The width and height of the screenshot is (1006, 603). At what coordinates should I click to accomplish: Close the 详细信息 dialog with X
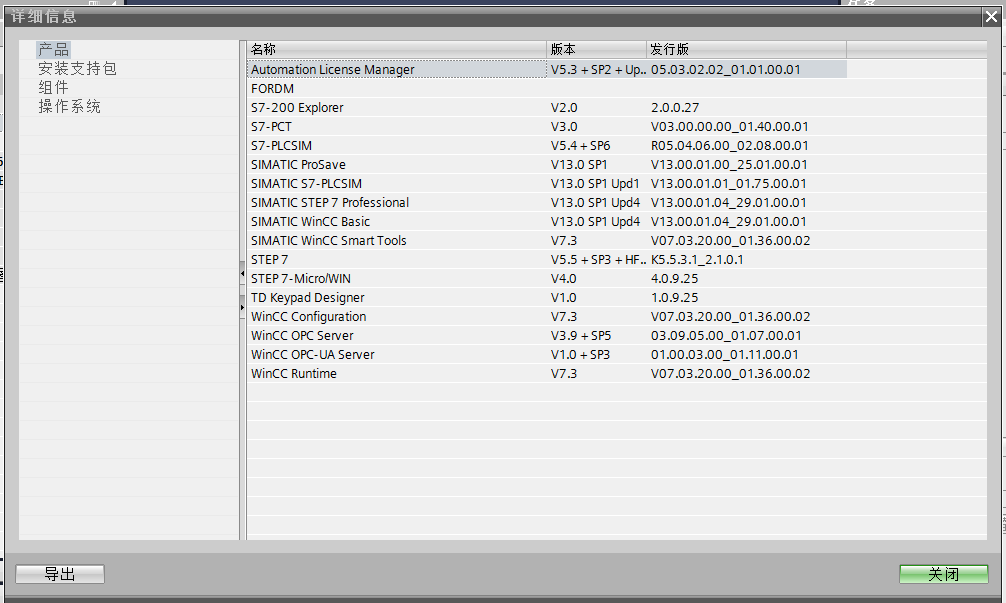coord(991,17)
